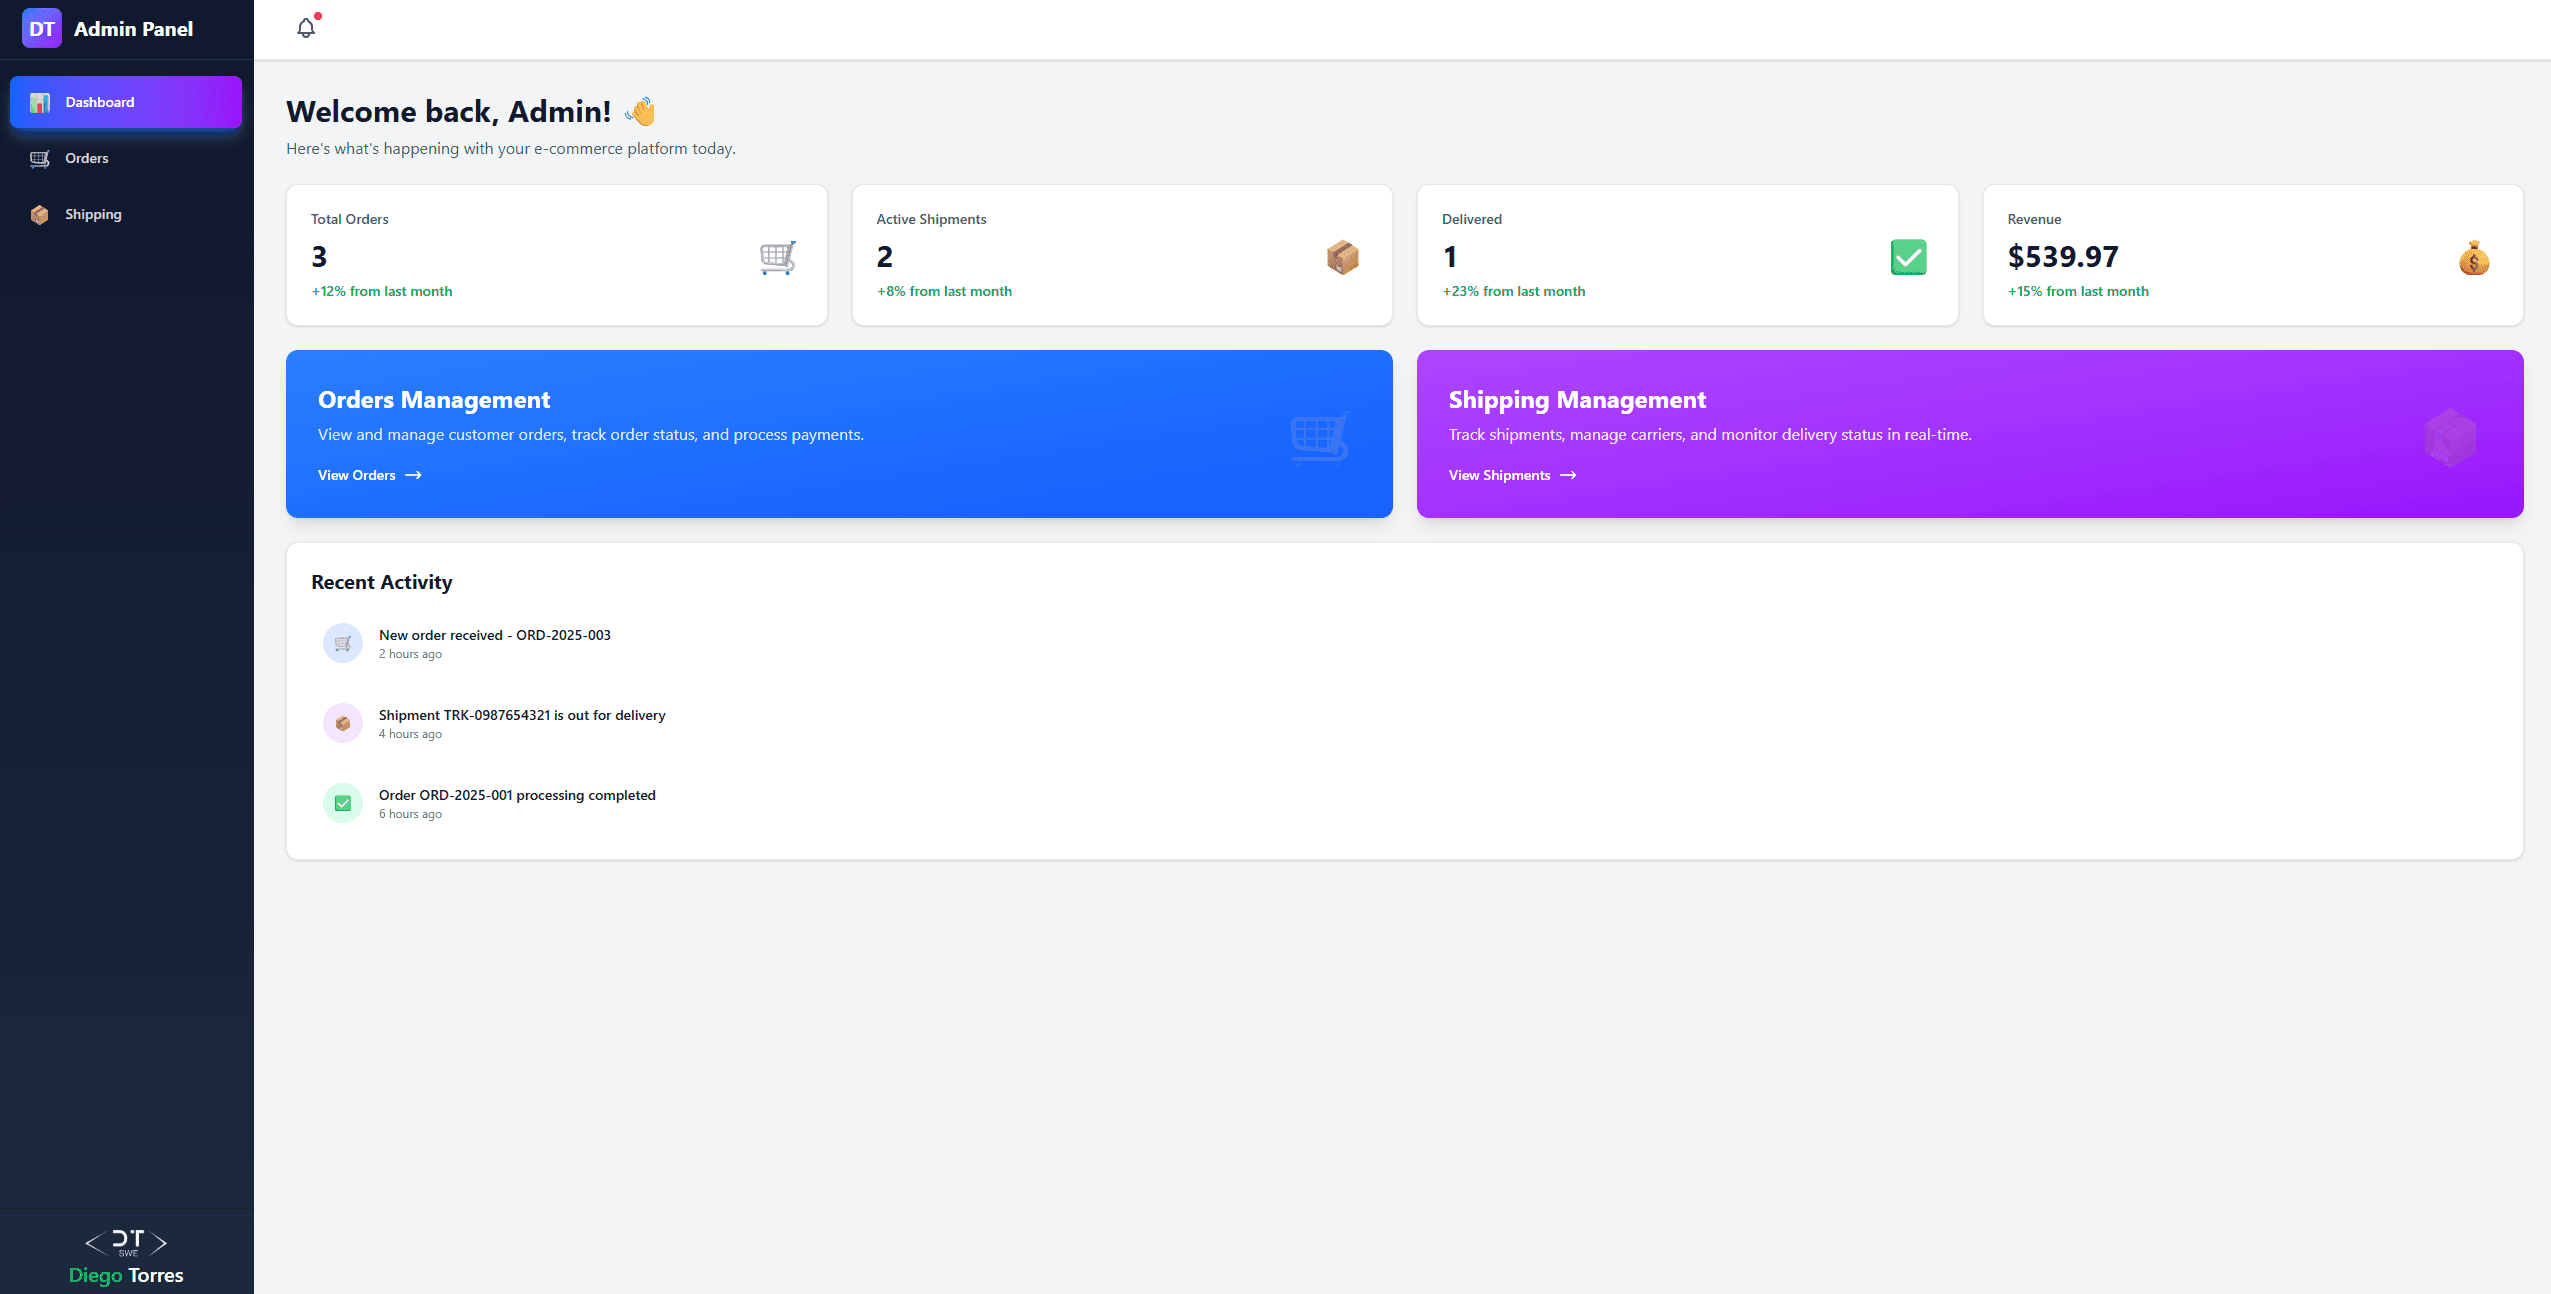Open View Orders link

point(357,475)
